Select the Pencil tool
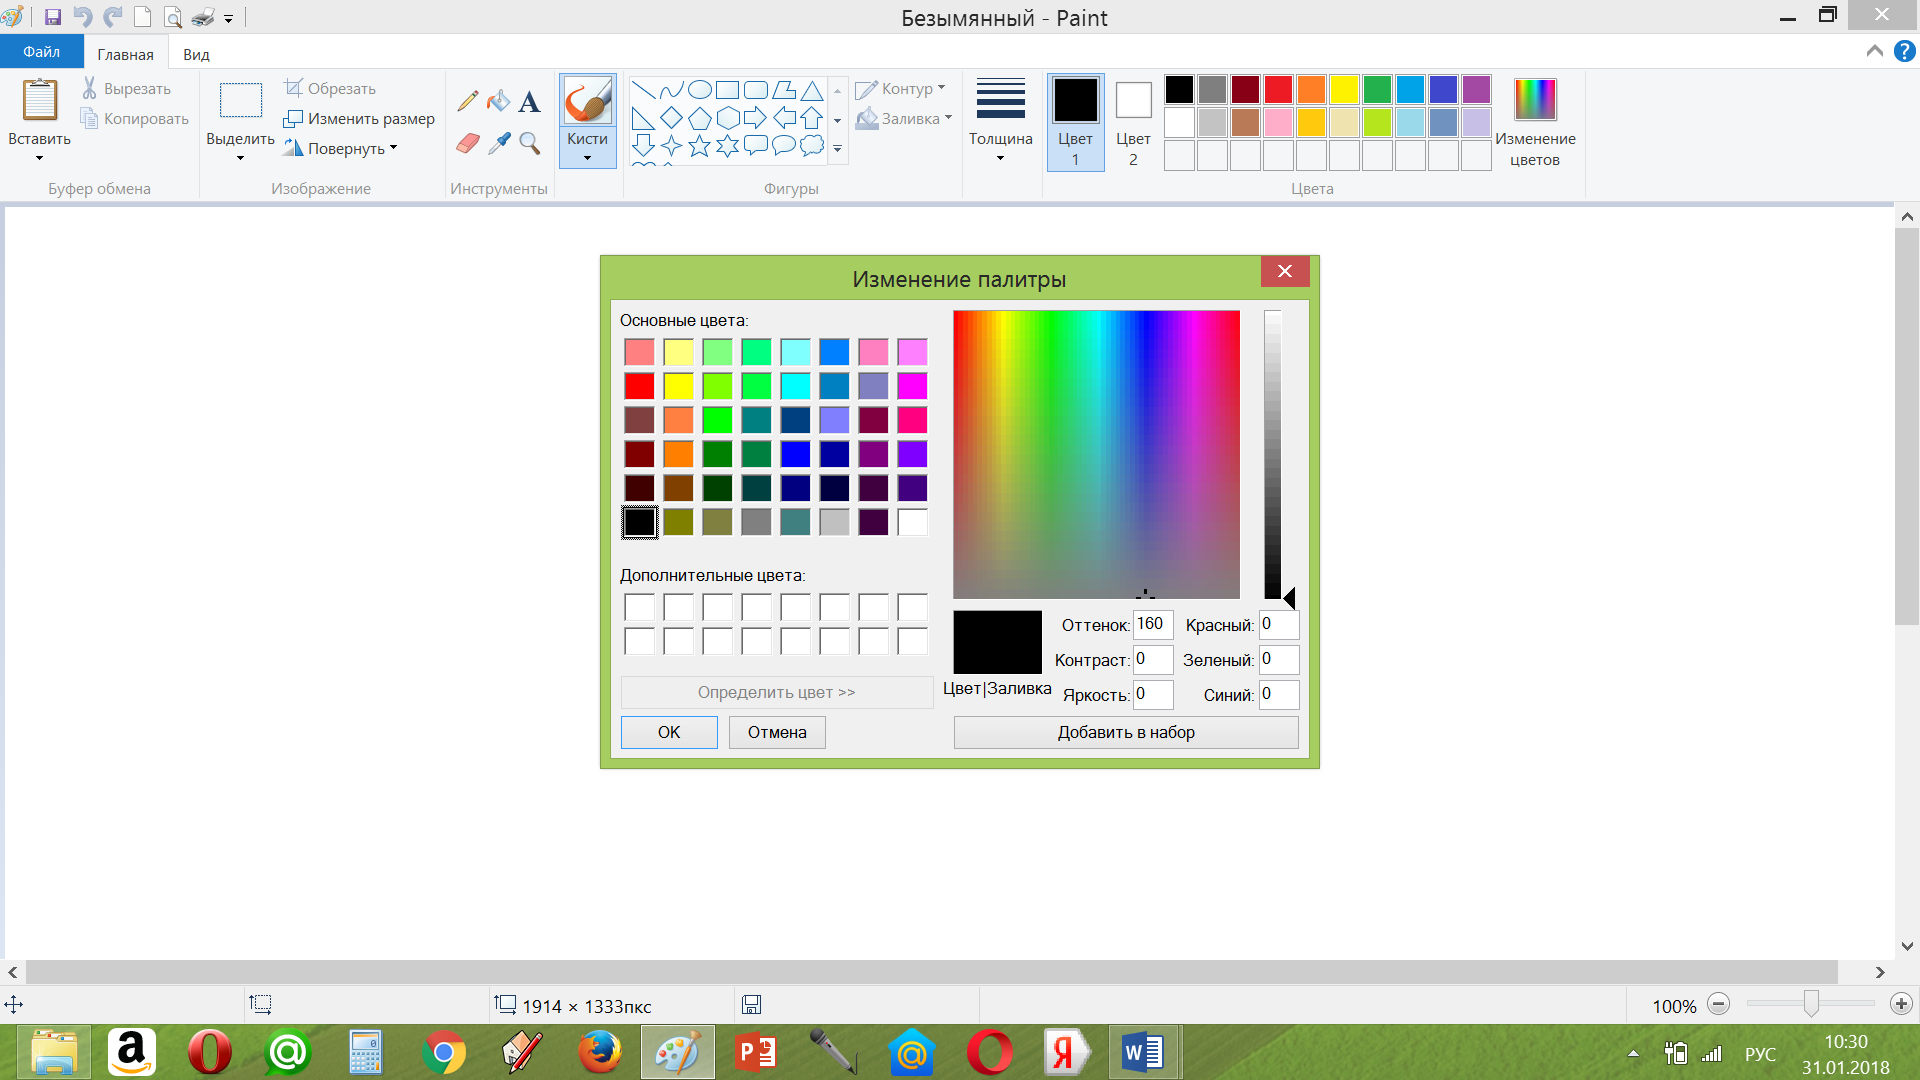1920x1080 pixels. tap(467, 100)
